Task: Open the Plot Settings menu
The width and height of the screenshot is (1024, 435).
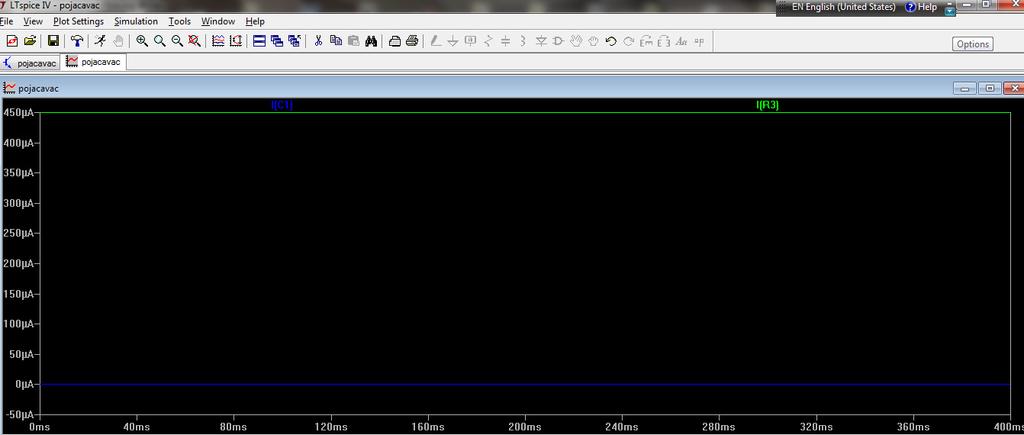Action: (x=78, y=22)
